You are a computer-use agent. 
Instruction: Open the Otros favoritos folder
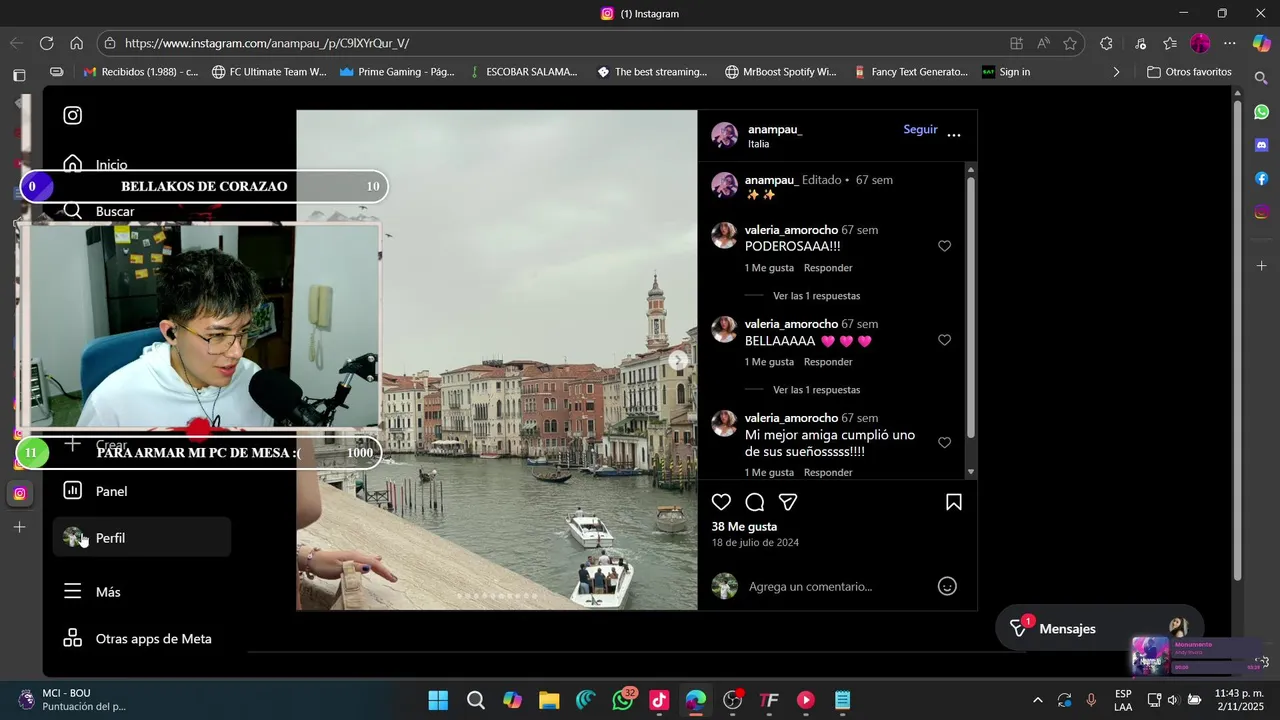pos(1189,72)
